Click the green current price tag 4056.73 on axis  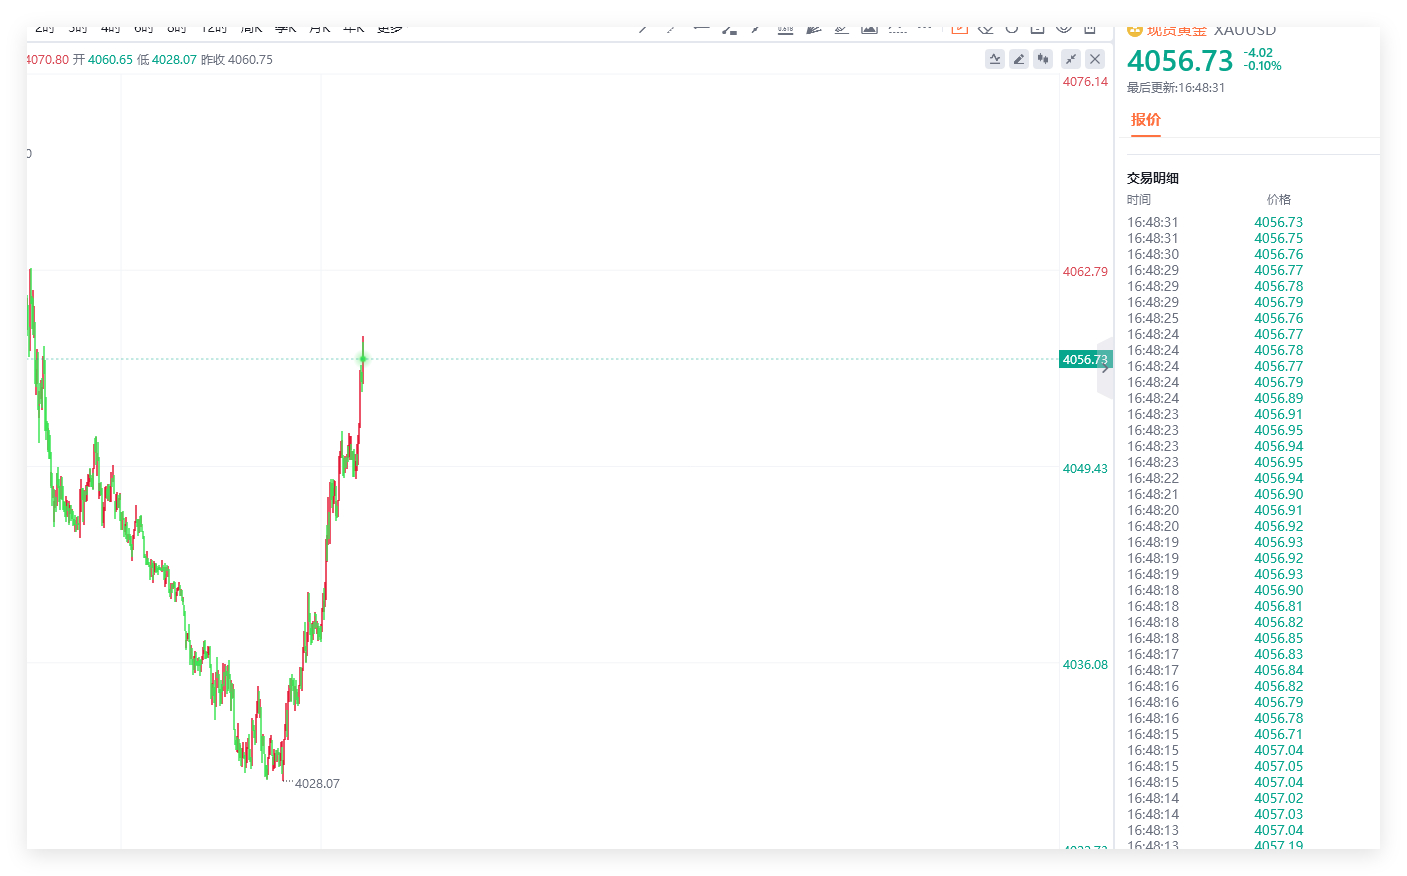(x=1085, y=359)
